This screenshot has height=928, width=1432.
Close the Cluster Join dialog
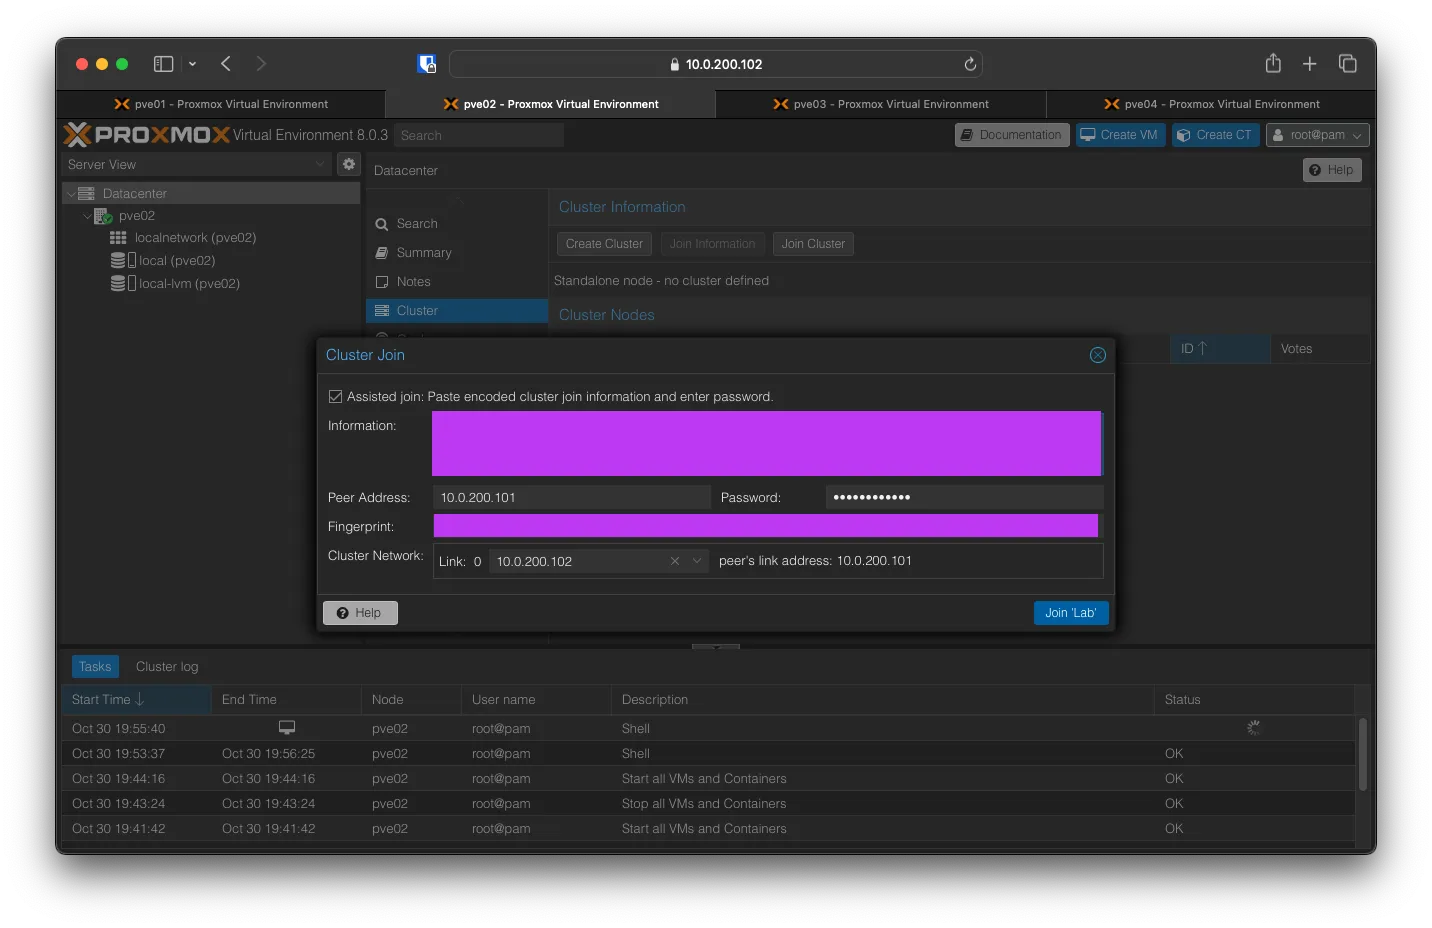(x=1098, y=355)
